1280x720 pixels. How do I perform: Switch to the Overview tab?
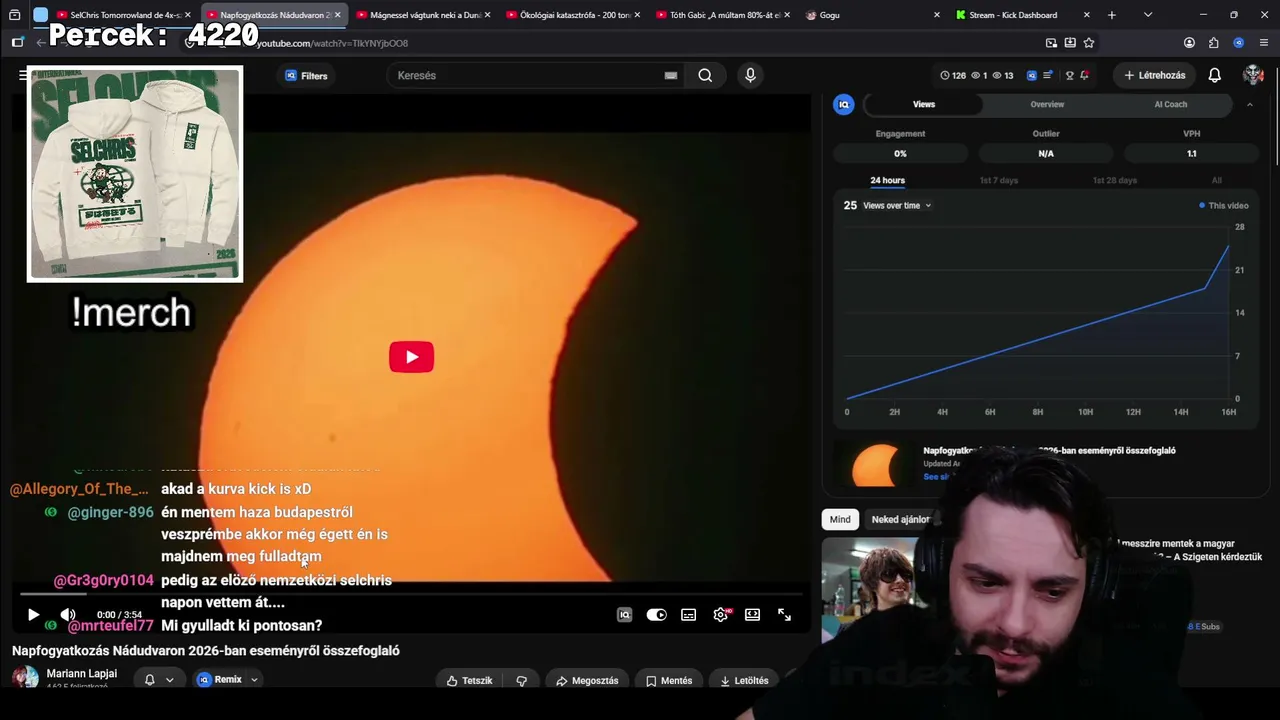(1047, 104)
